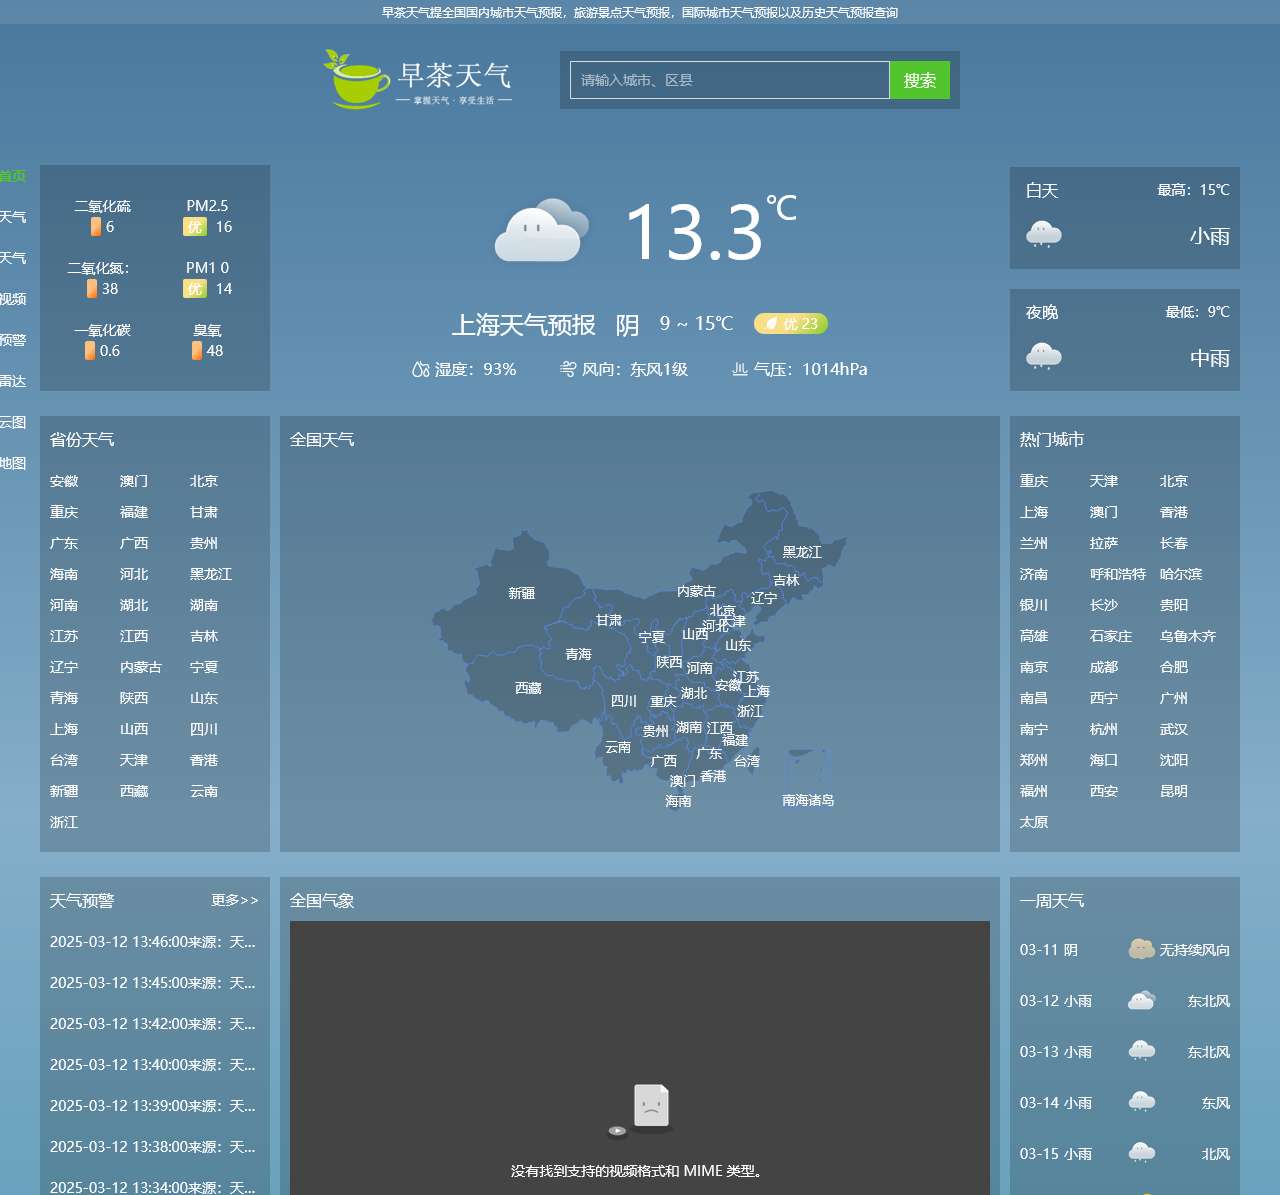Open the 13:46:00 weather warning entry

click(x=152, y=942)
